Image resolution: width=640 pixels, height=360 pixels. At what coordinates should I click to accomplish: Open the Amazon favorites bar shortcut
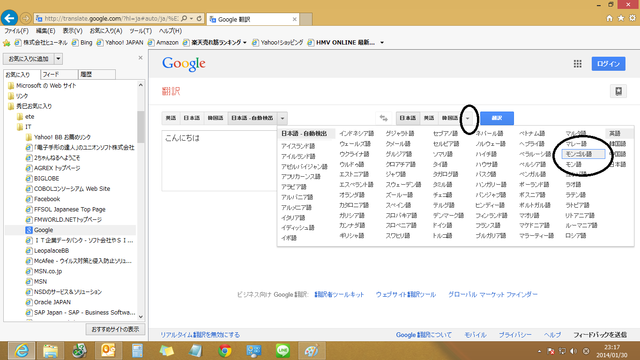pos(163,42)
